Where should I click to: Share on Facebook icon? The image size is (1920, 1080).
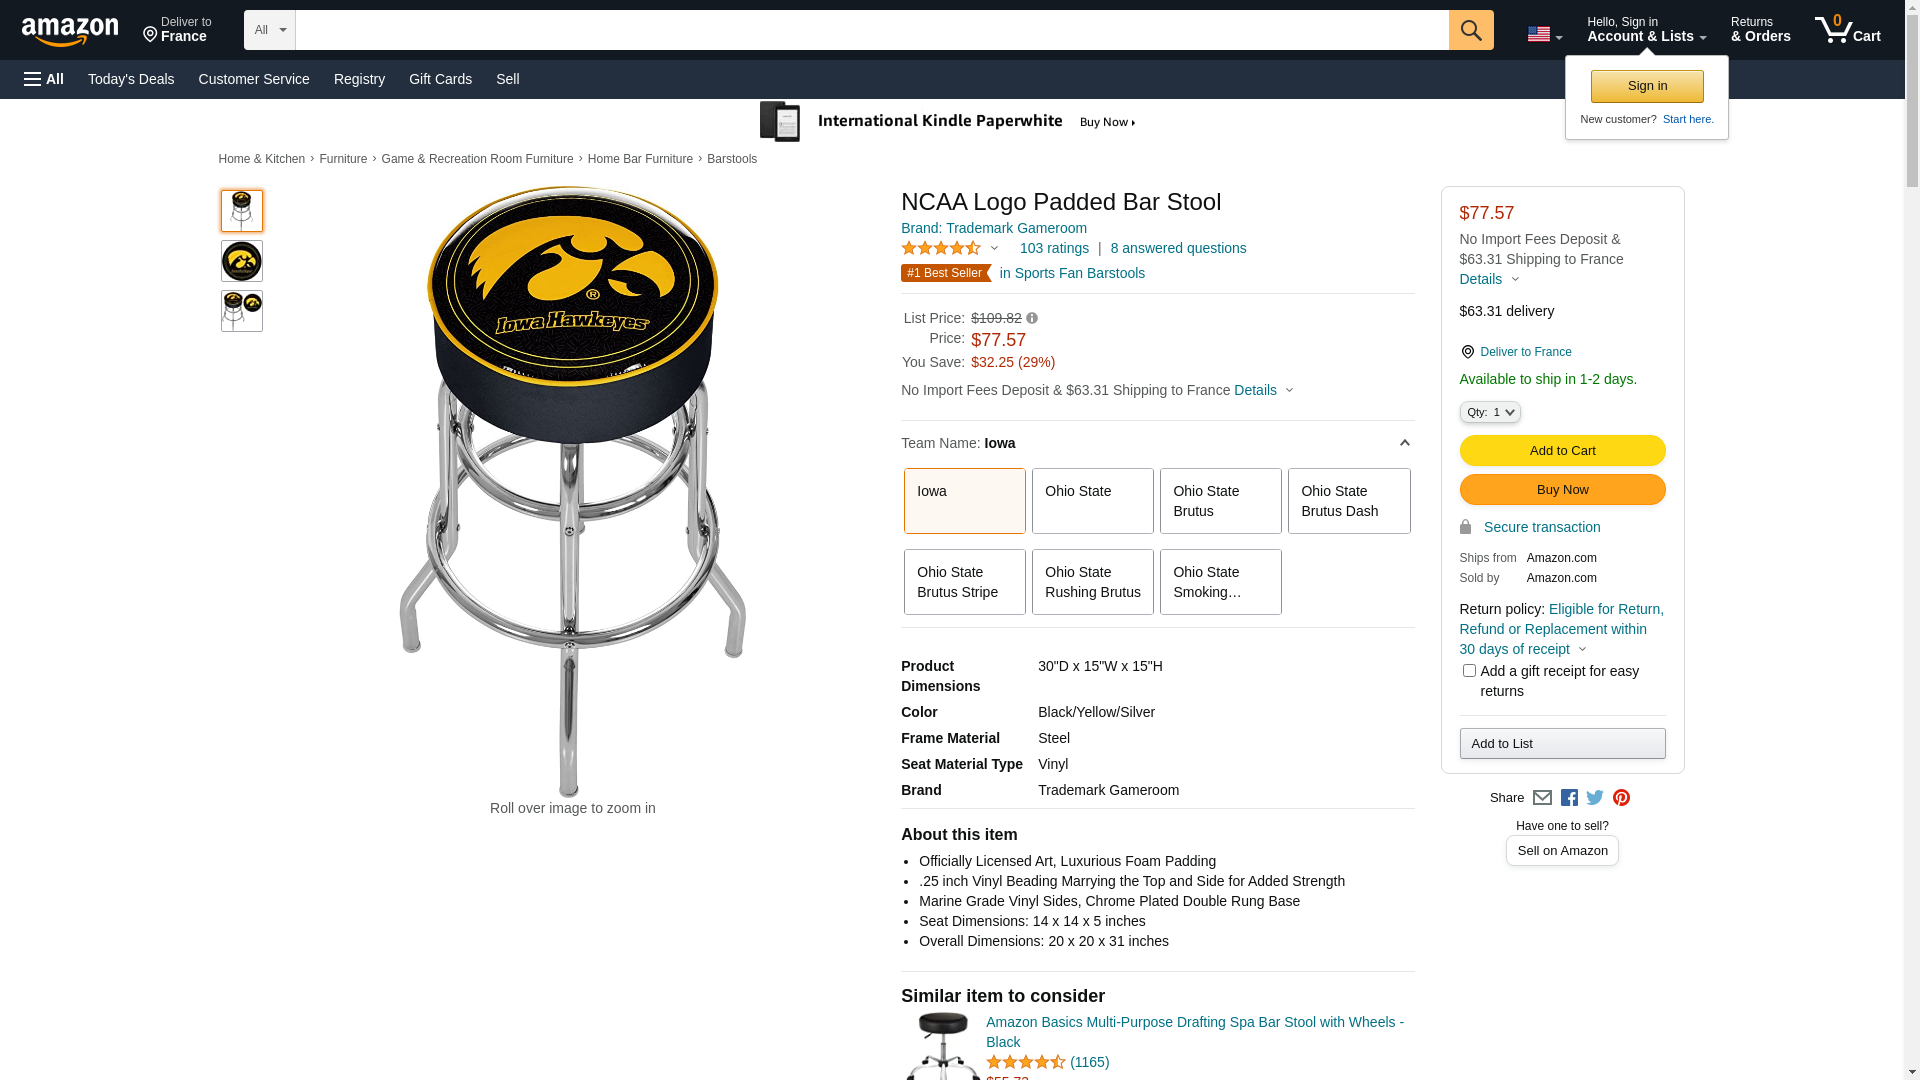[x=1569, y=798]
